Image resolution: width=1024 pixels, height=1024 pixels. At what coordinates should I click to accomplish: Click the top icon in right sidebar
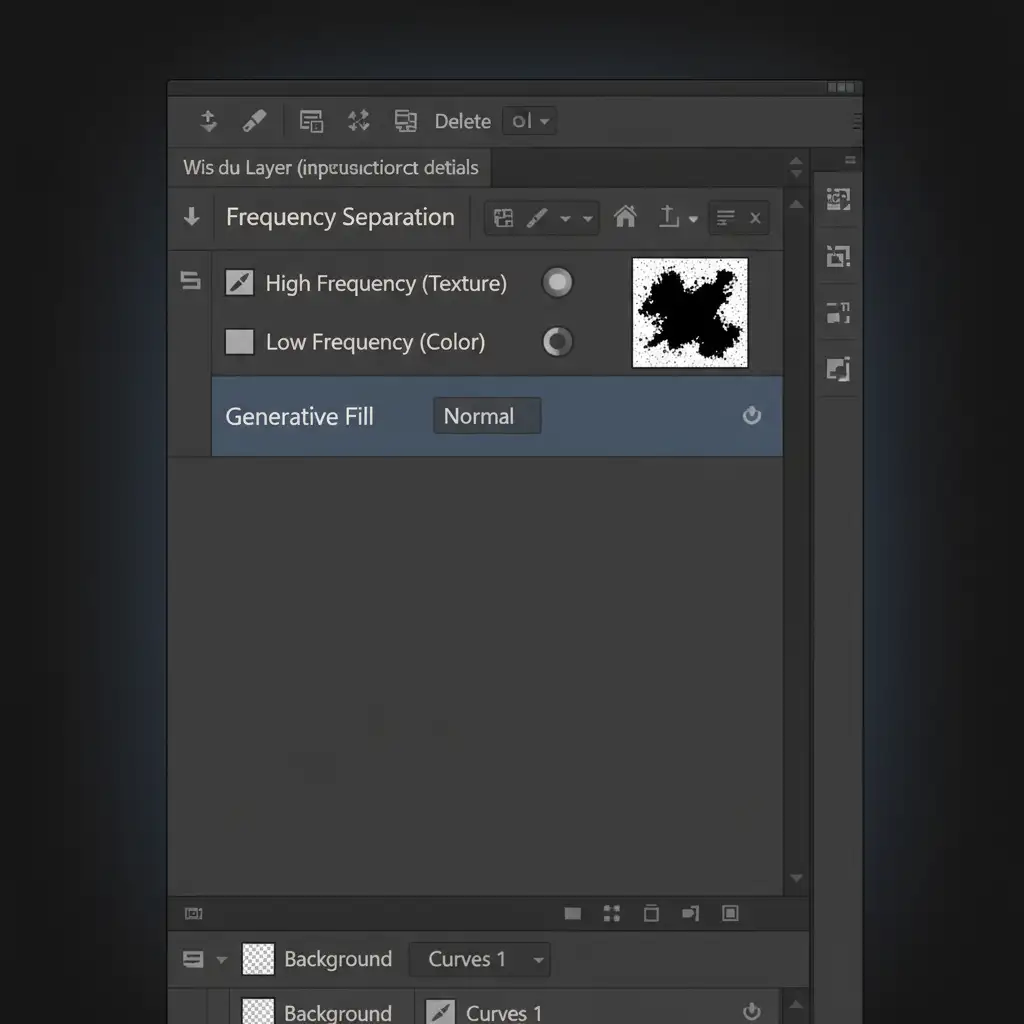pos(838,199)
